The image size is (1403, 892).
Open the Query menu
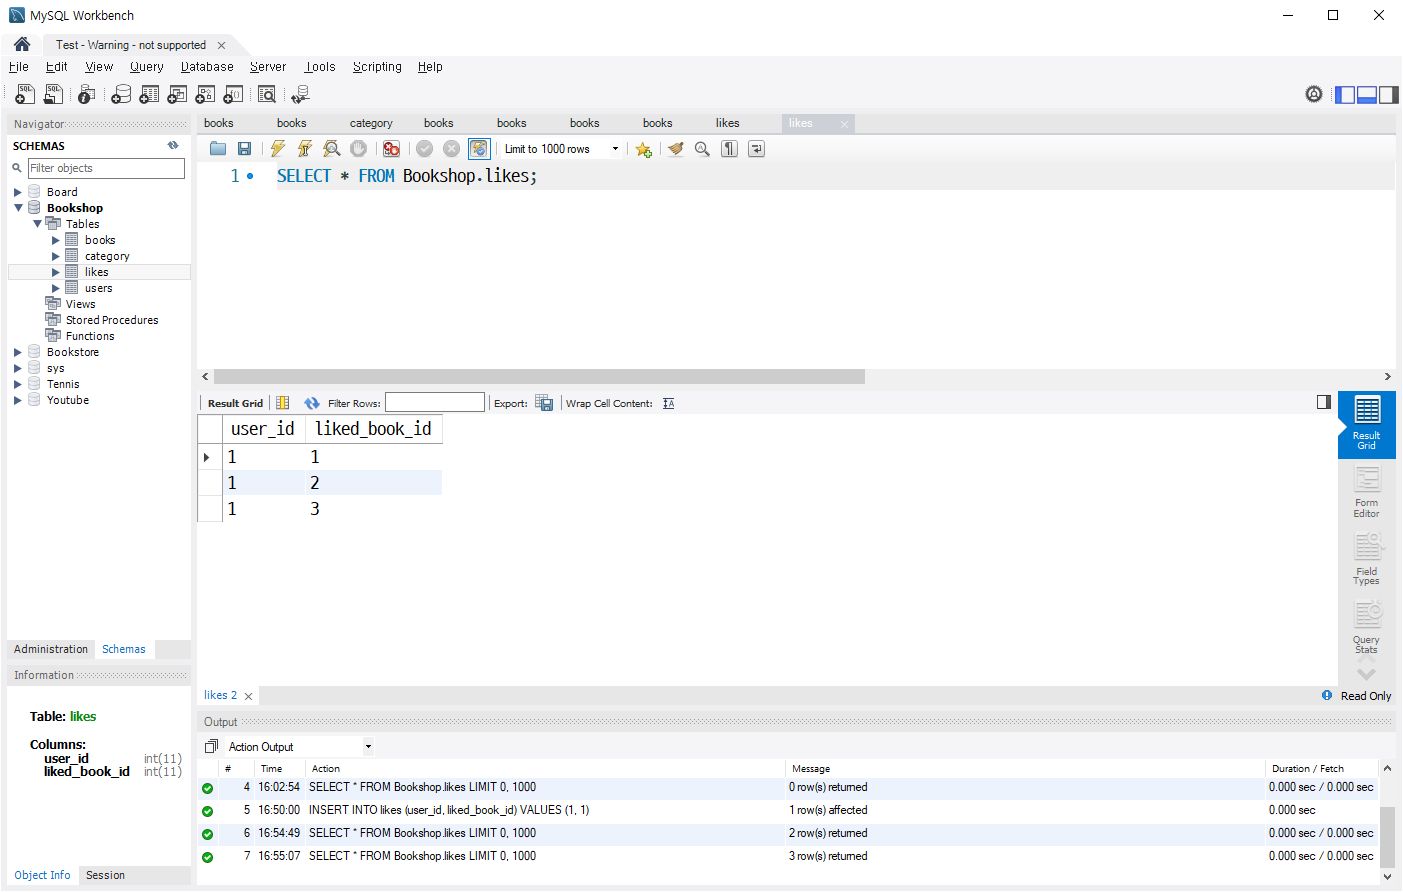coord(146,67)
